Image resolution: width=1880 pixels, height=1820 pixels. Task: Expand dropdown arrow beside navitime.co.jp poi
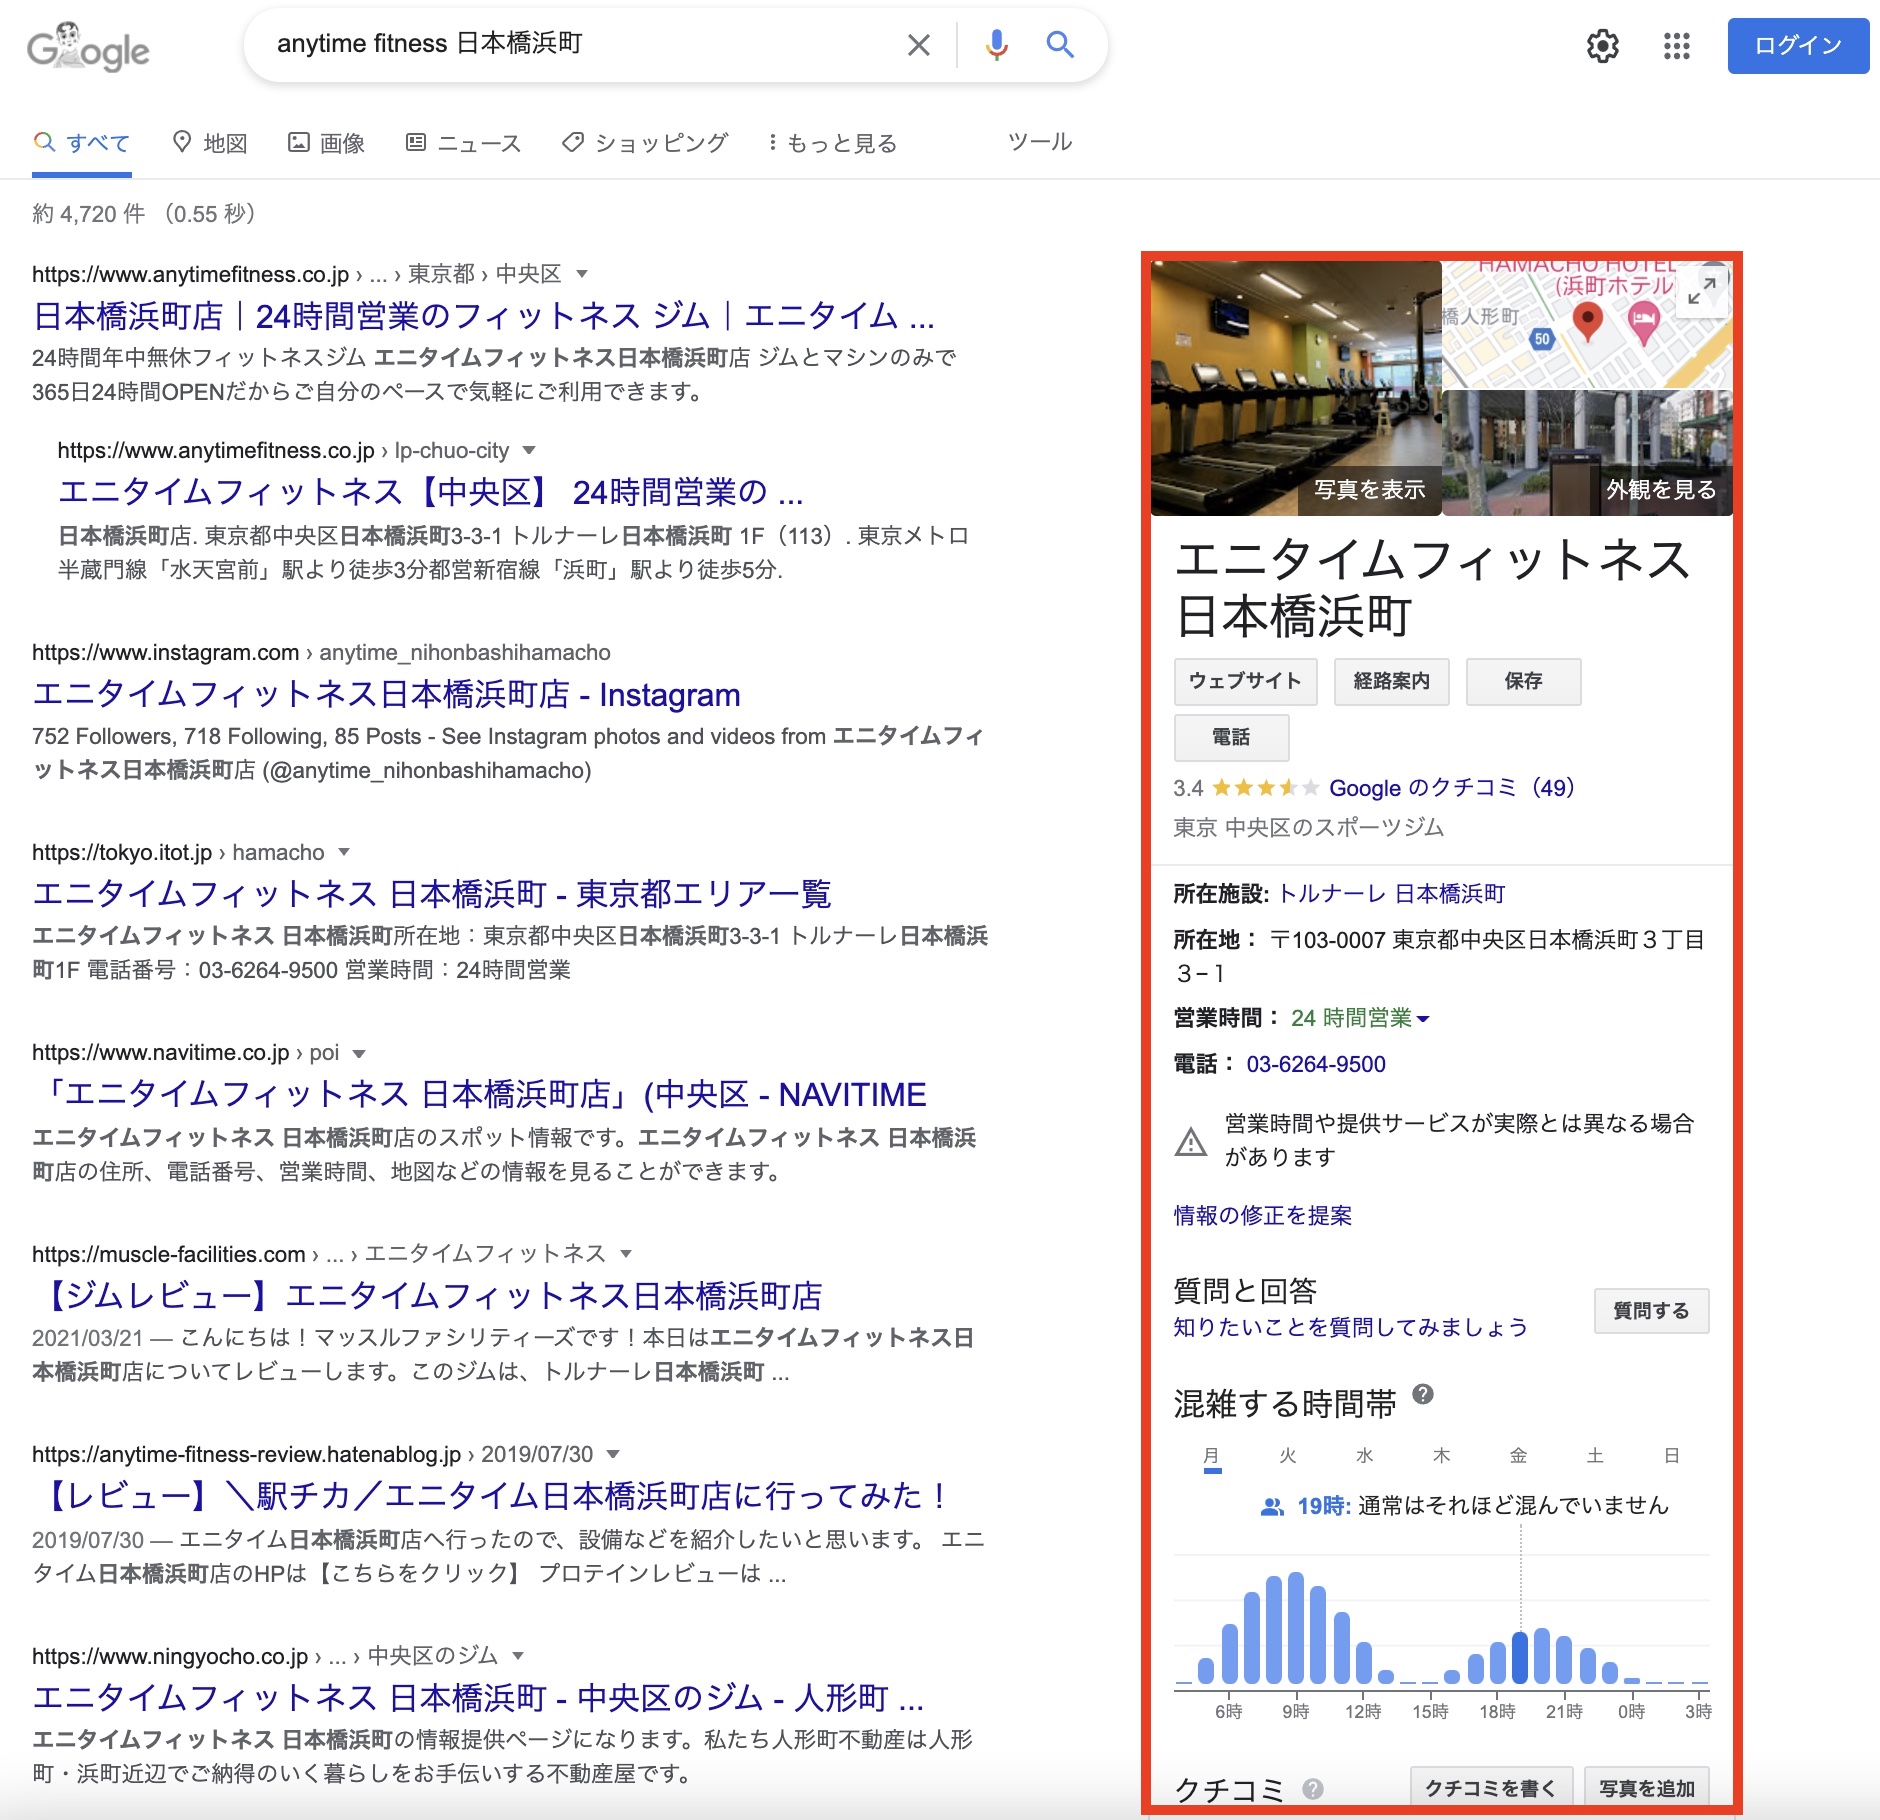(359, 1053)
